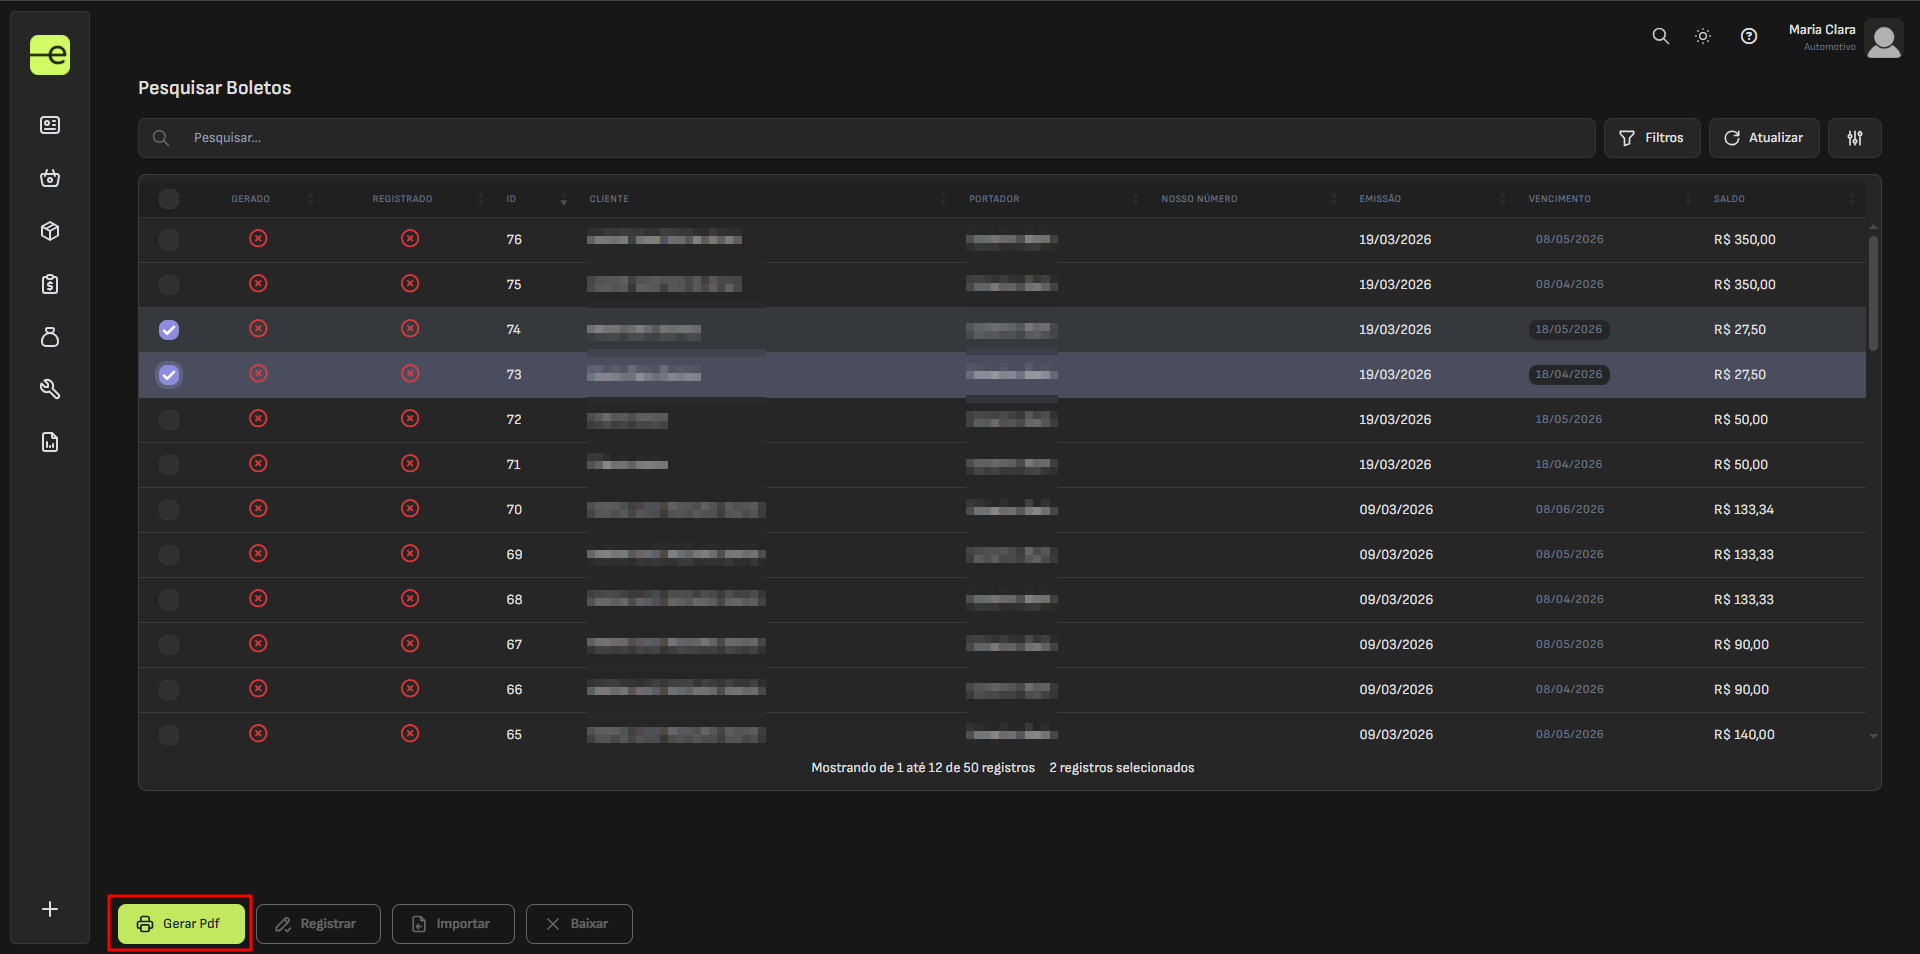Open the money bag sidebar icon
This screenshot has height=954, width=1920.
point(50,337)
